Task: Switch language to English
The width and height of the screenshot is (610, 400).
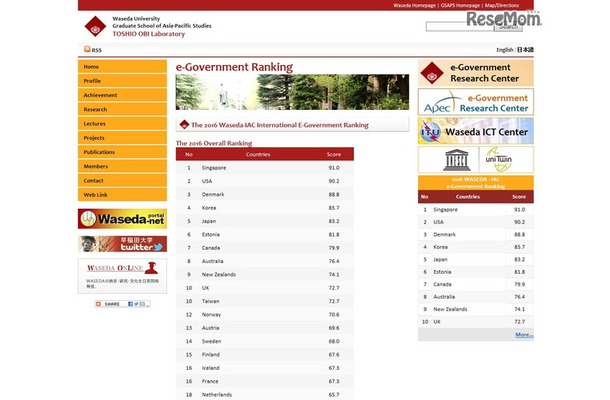Action: 505,50
